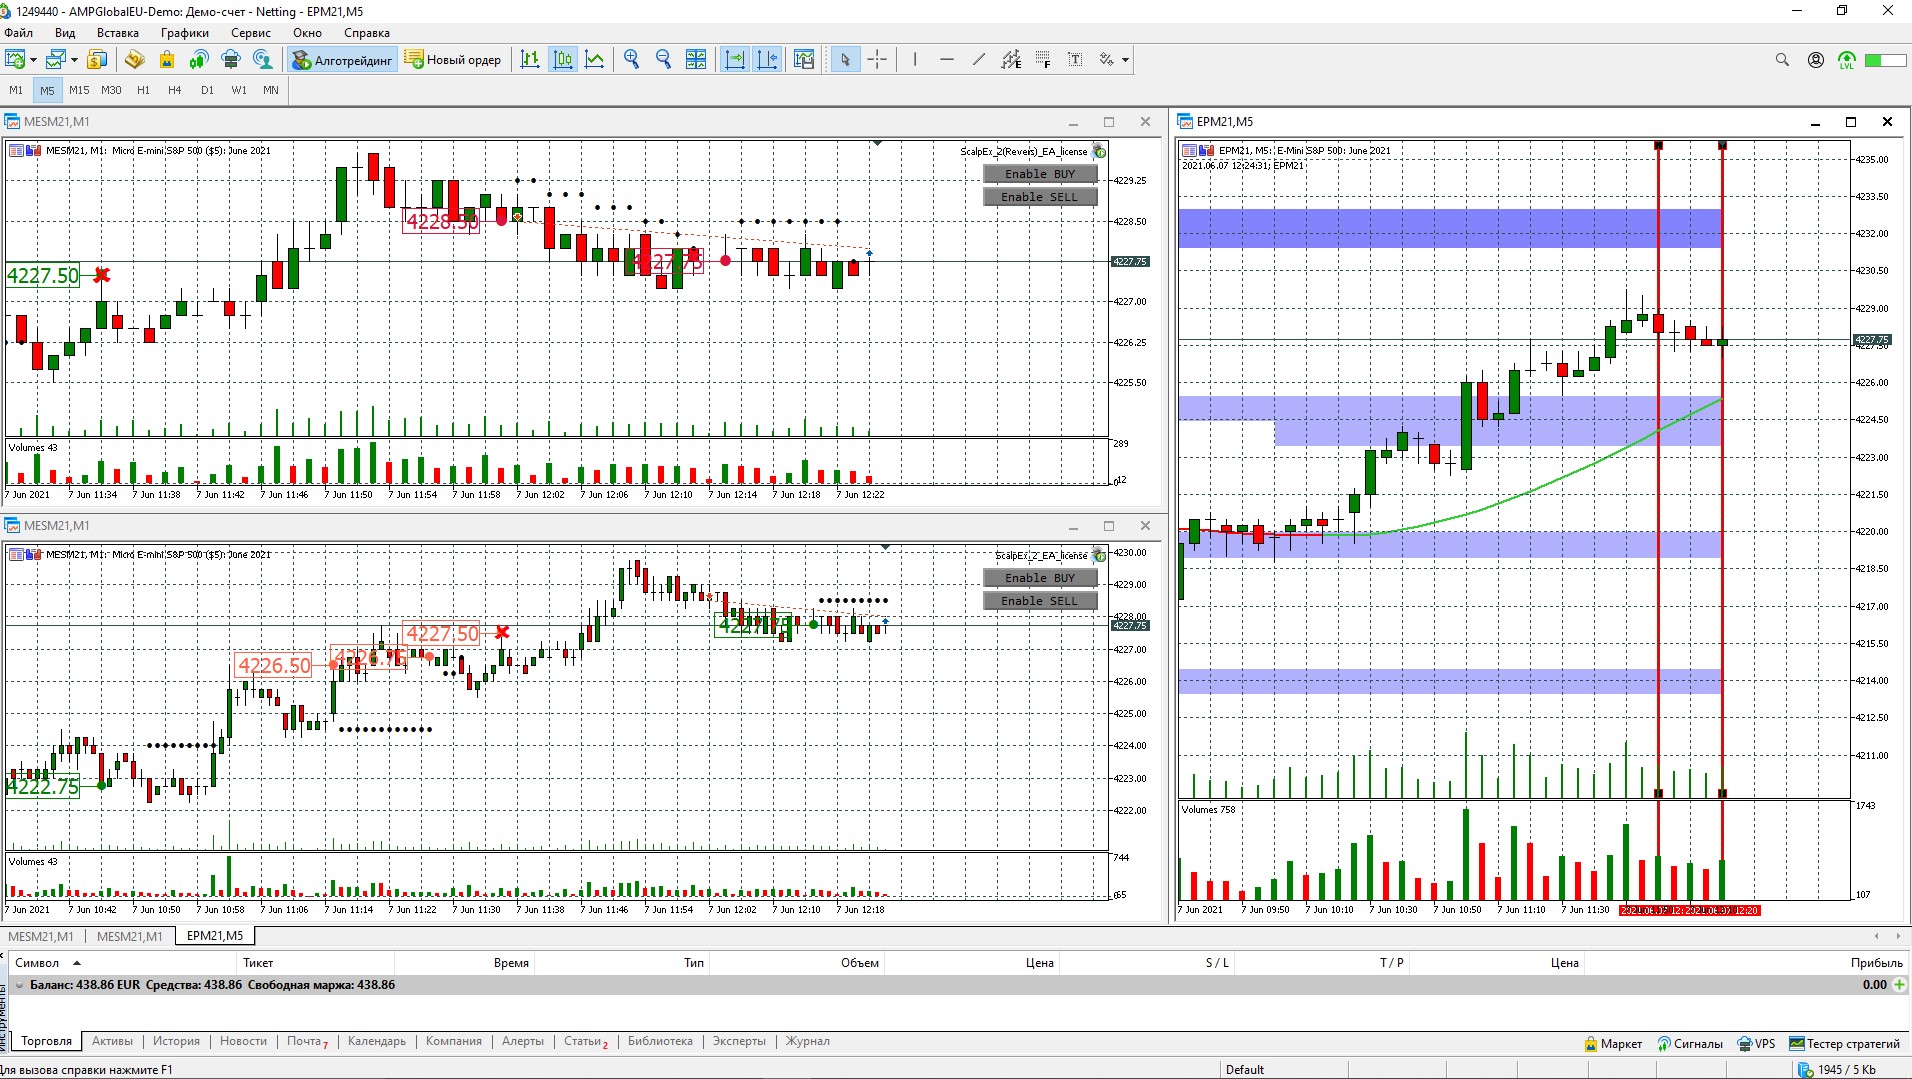The image size is (1912, 1079).
Task: Select the trendline drawing tool
Action: click(979, 60)
